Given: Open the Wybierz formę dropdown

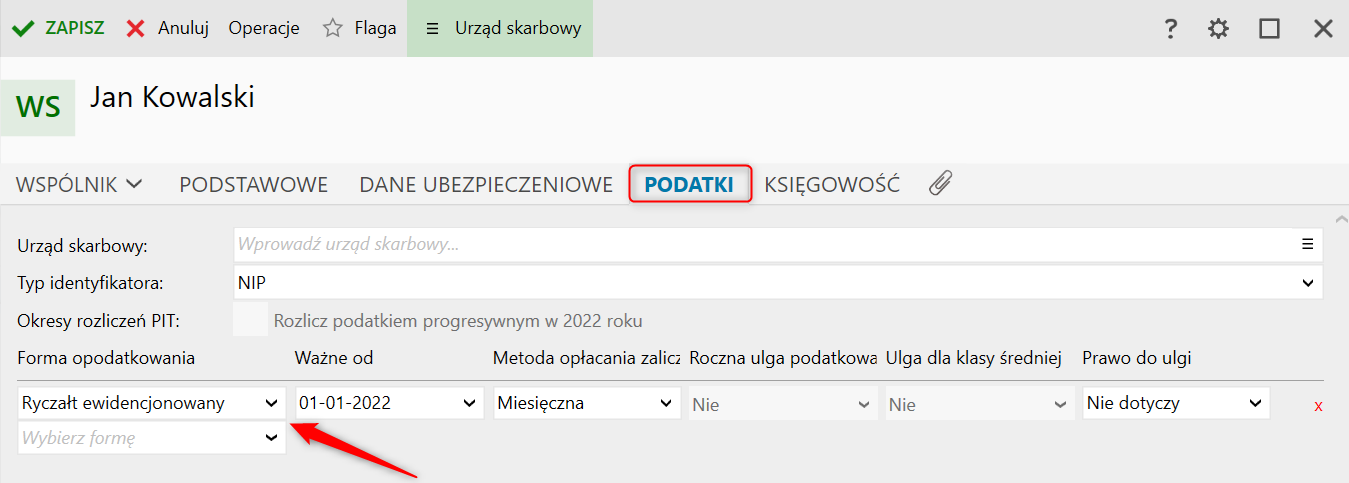Looking at the screenshot, I should (152, 437).
